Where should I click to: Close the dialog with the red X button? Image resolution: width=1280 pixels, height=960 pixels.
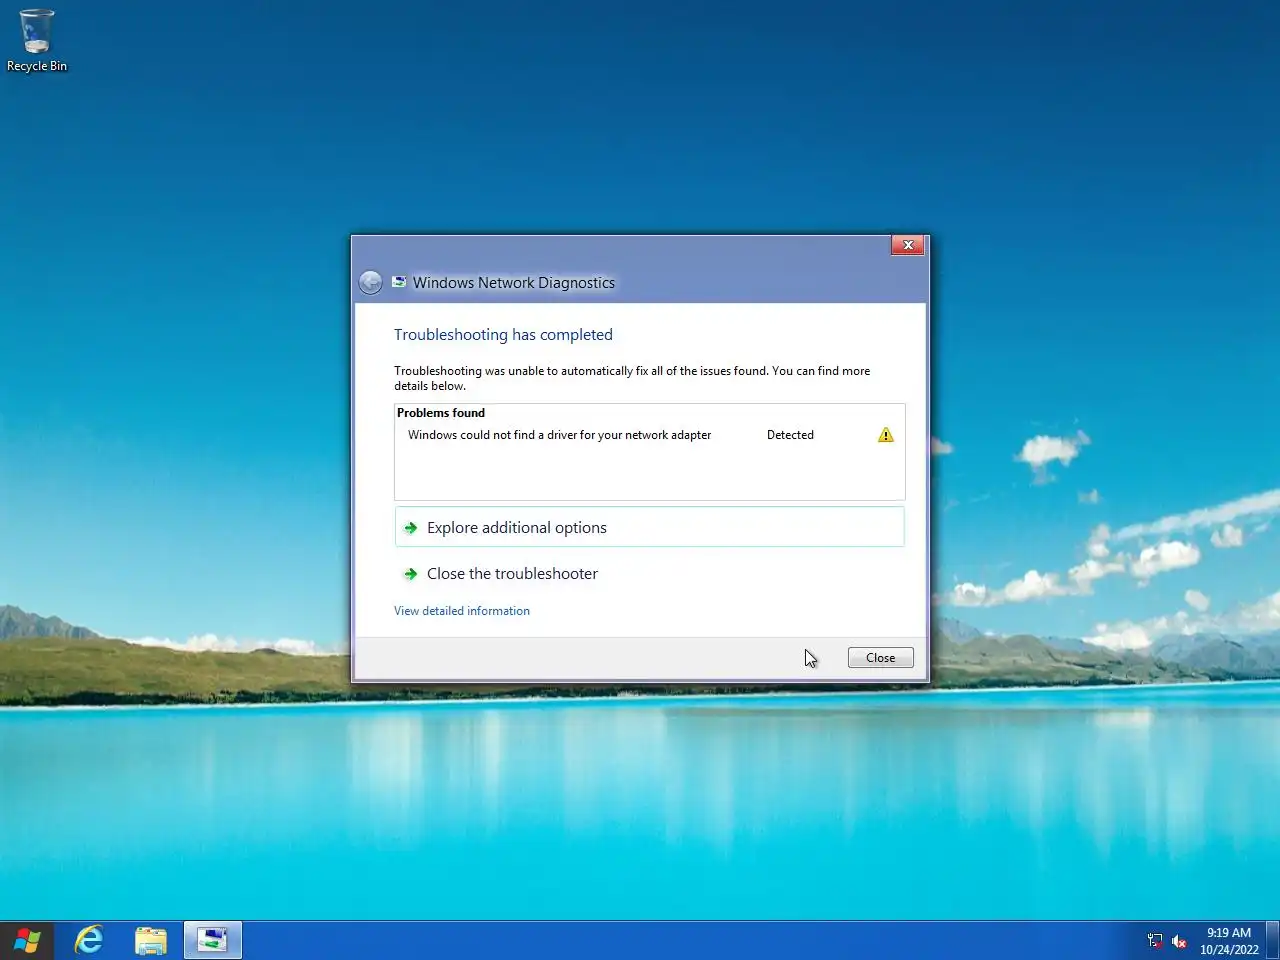point(908,245)
